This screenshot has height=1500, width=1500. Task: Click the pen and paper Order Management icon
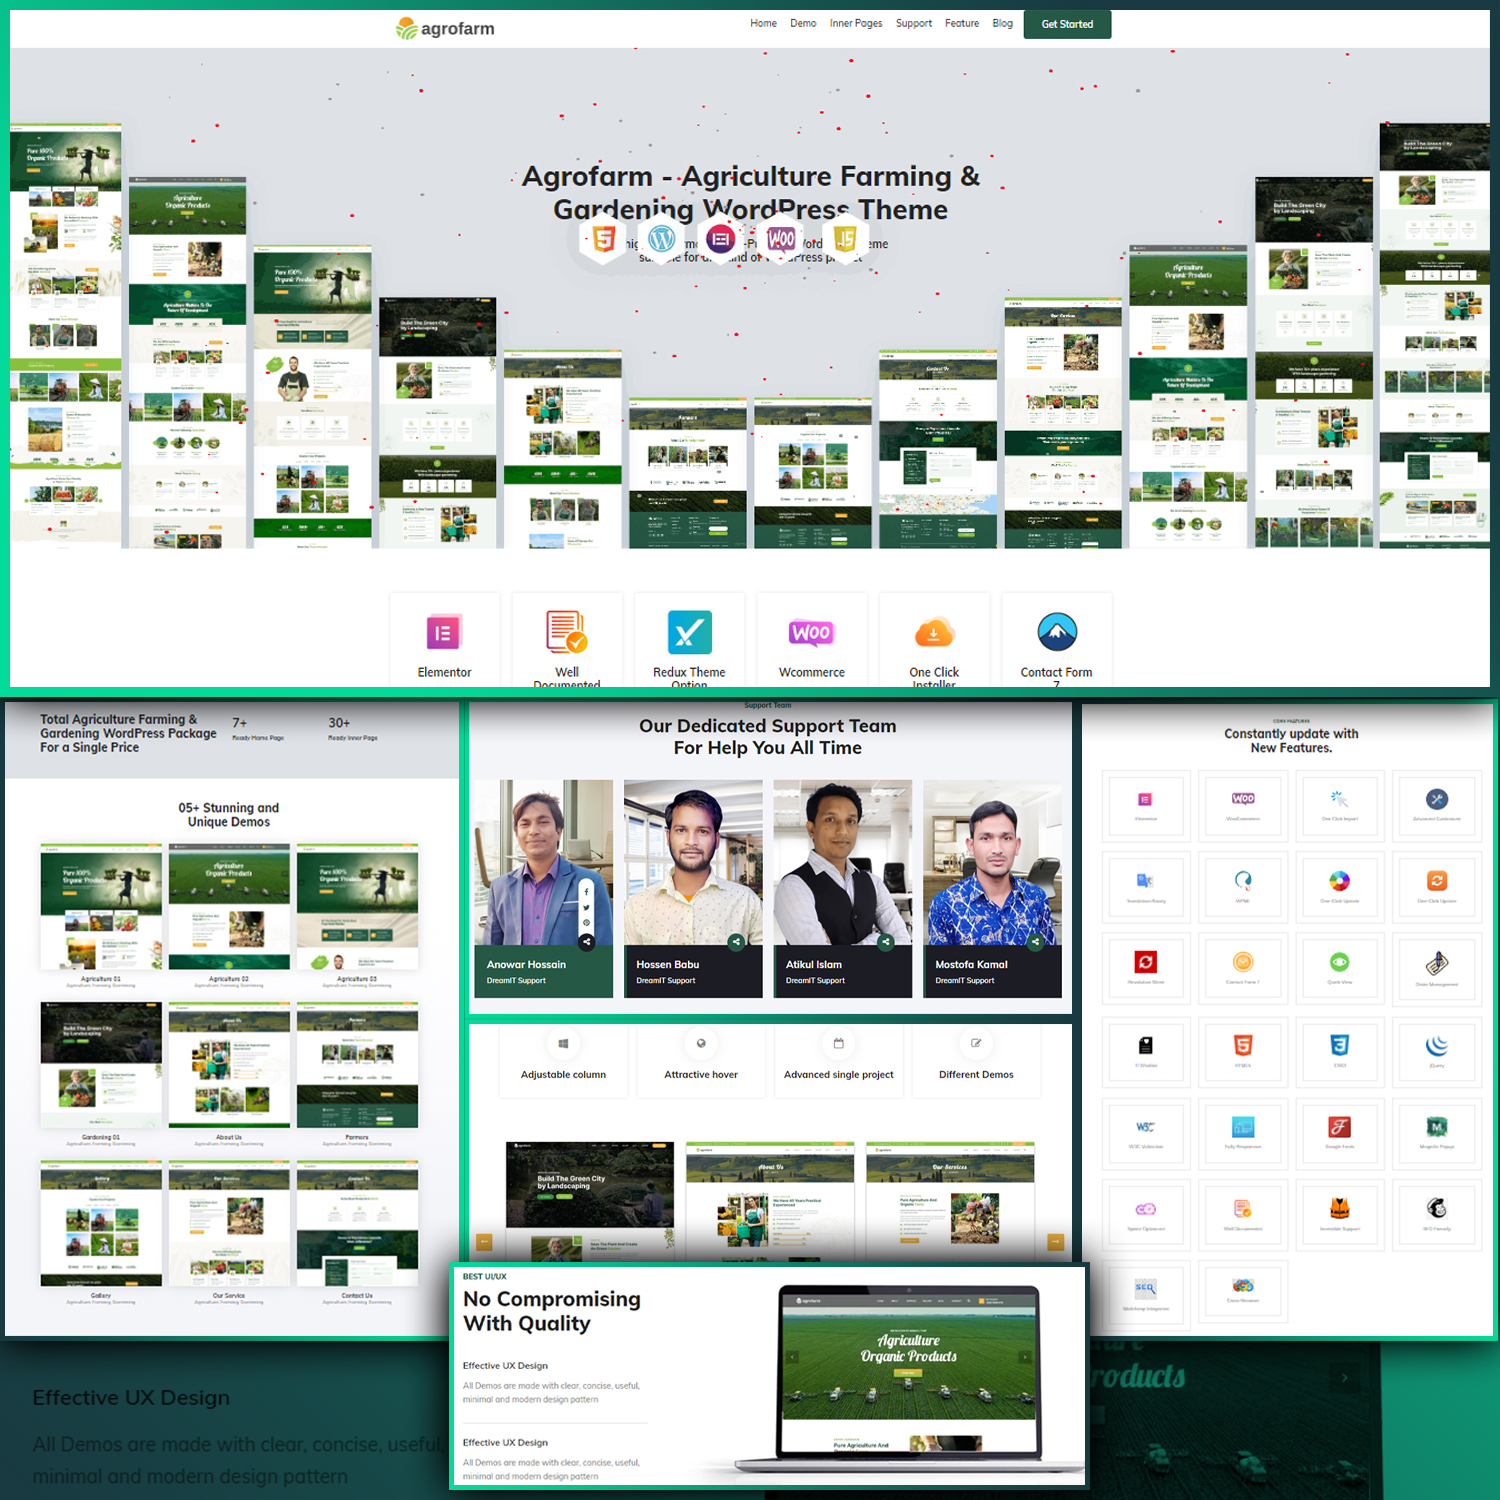1437,962
